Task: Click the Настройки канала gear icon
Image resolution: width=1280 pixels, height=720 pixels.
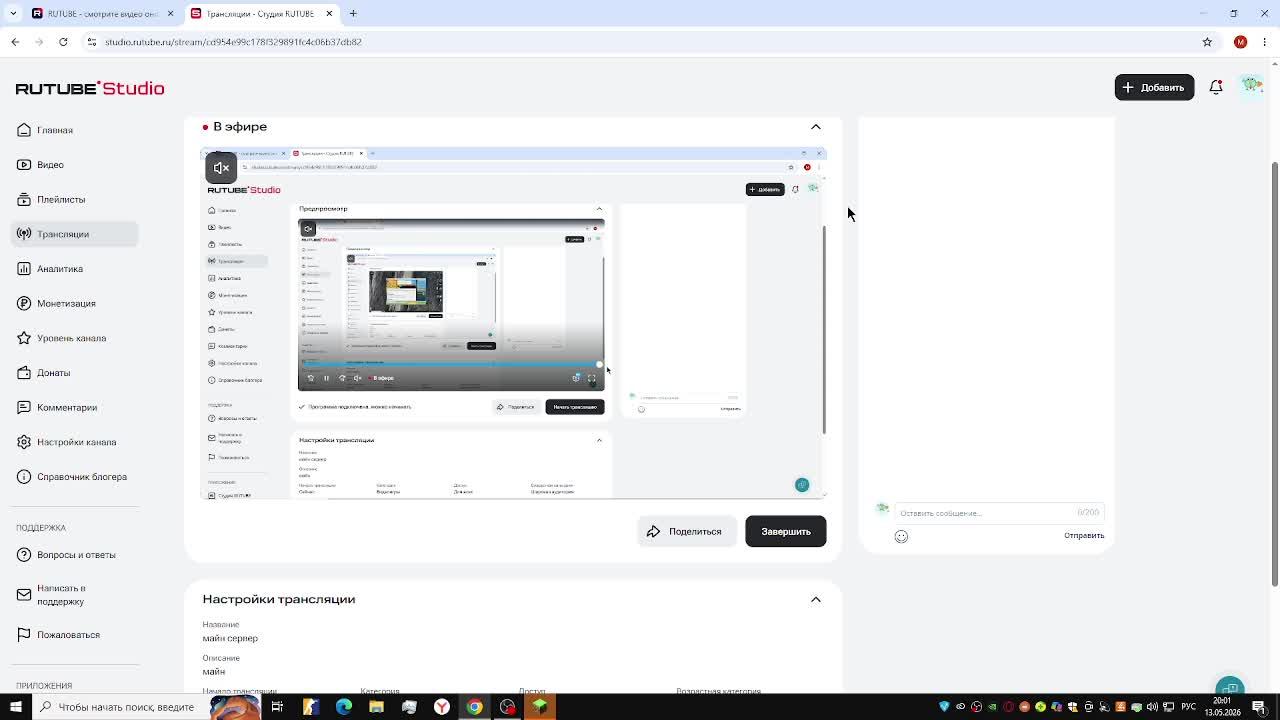Action: click(24, 442)
